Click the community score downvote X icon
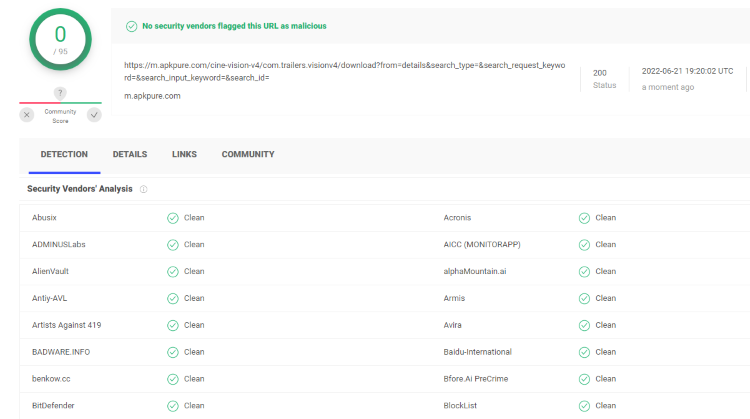The height and width of the screenshot is (419, 750). (27, 115)
